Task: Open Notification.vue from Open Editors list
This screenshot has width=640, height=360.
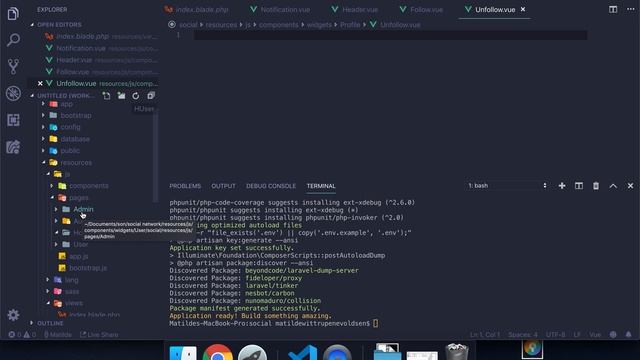Action: click(x=81, y=48)
